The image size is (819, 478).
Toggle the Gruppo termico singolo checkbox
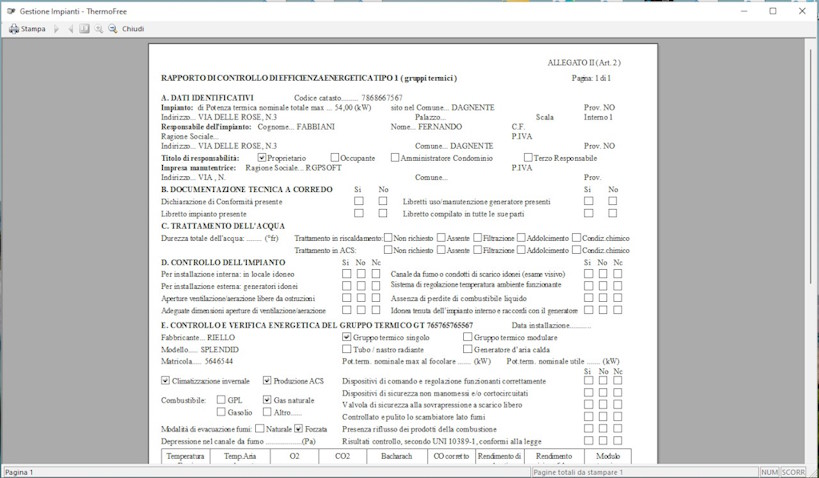click(346, 337)
